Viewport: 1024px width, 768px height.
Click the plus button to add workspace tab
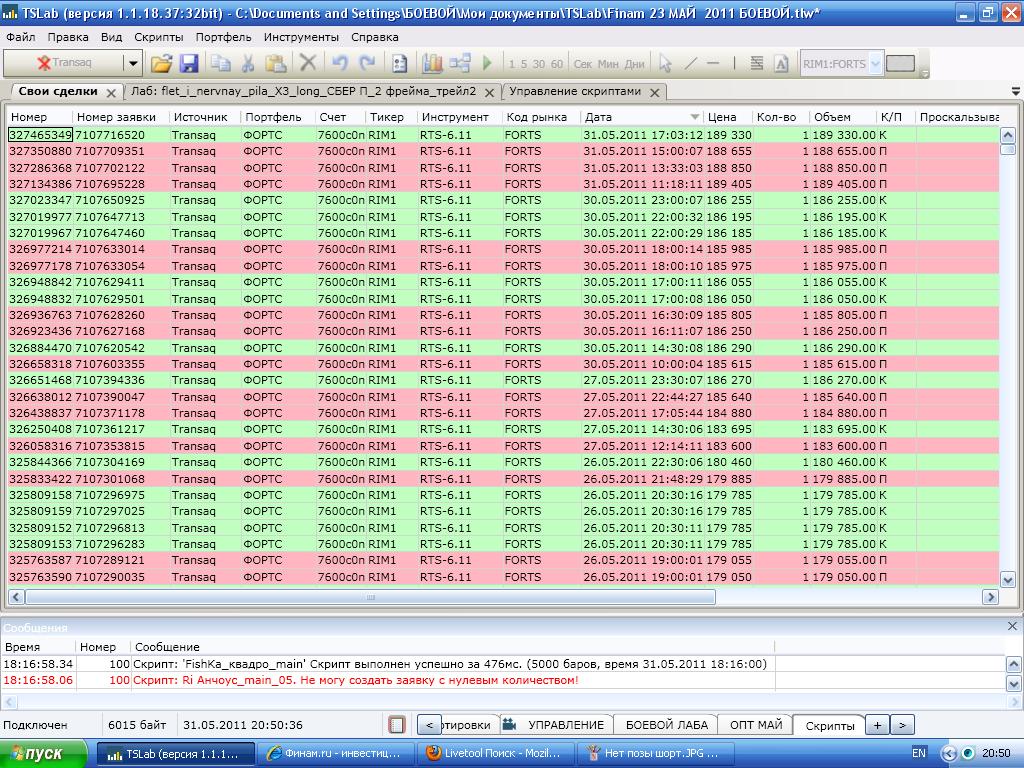pyautogui.click(x=876, y=725)
